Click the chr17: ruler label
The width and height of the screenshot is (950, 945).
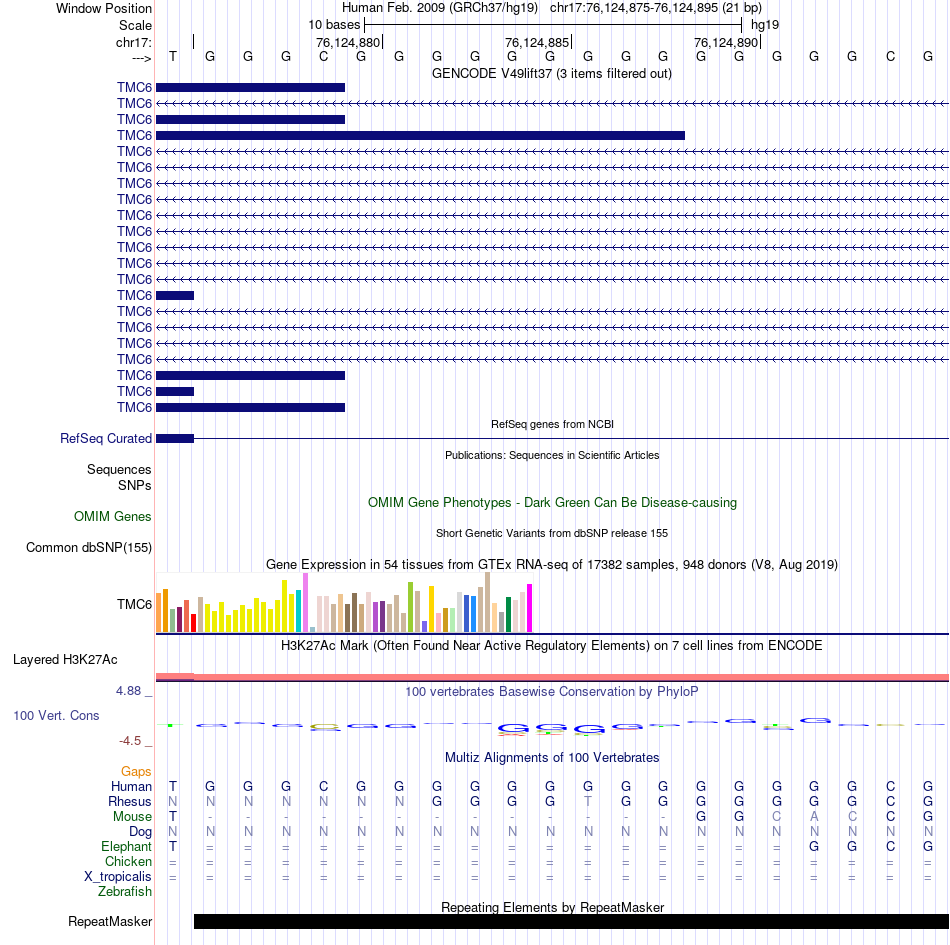(x=133, y=42)
